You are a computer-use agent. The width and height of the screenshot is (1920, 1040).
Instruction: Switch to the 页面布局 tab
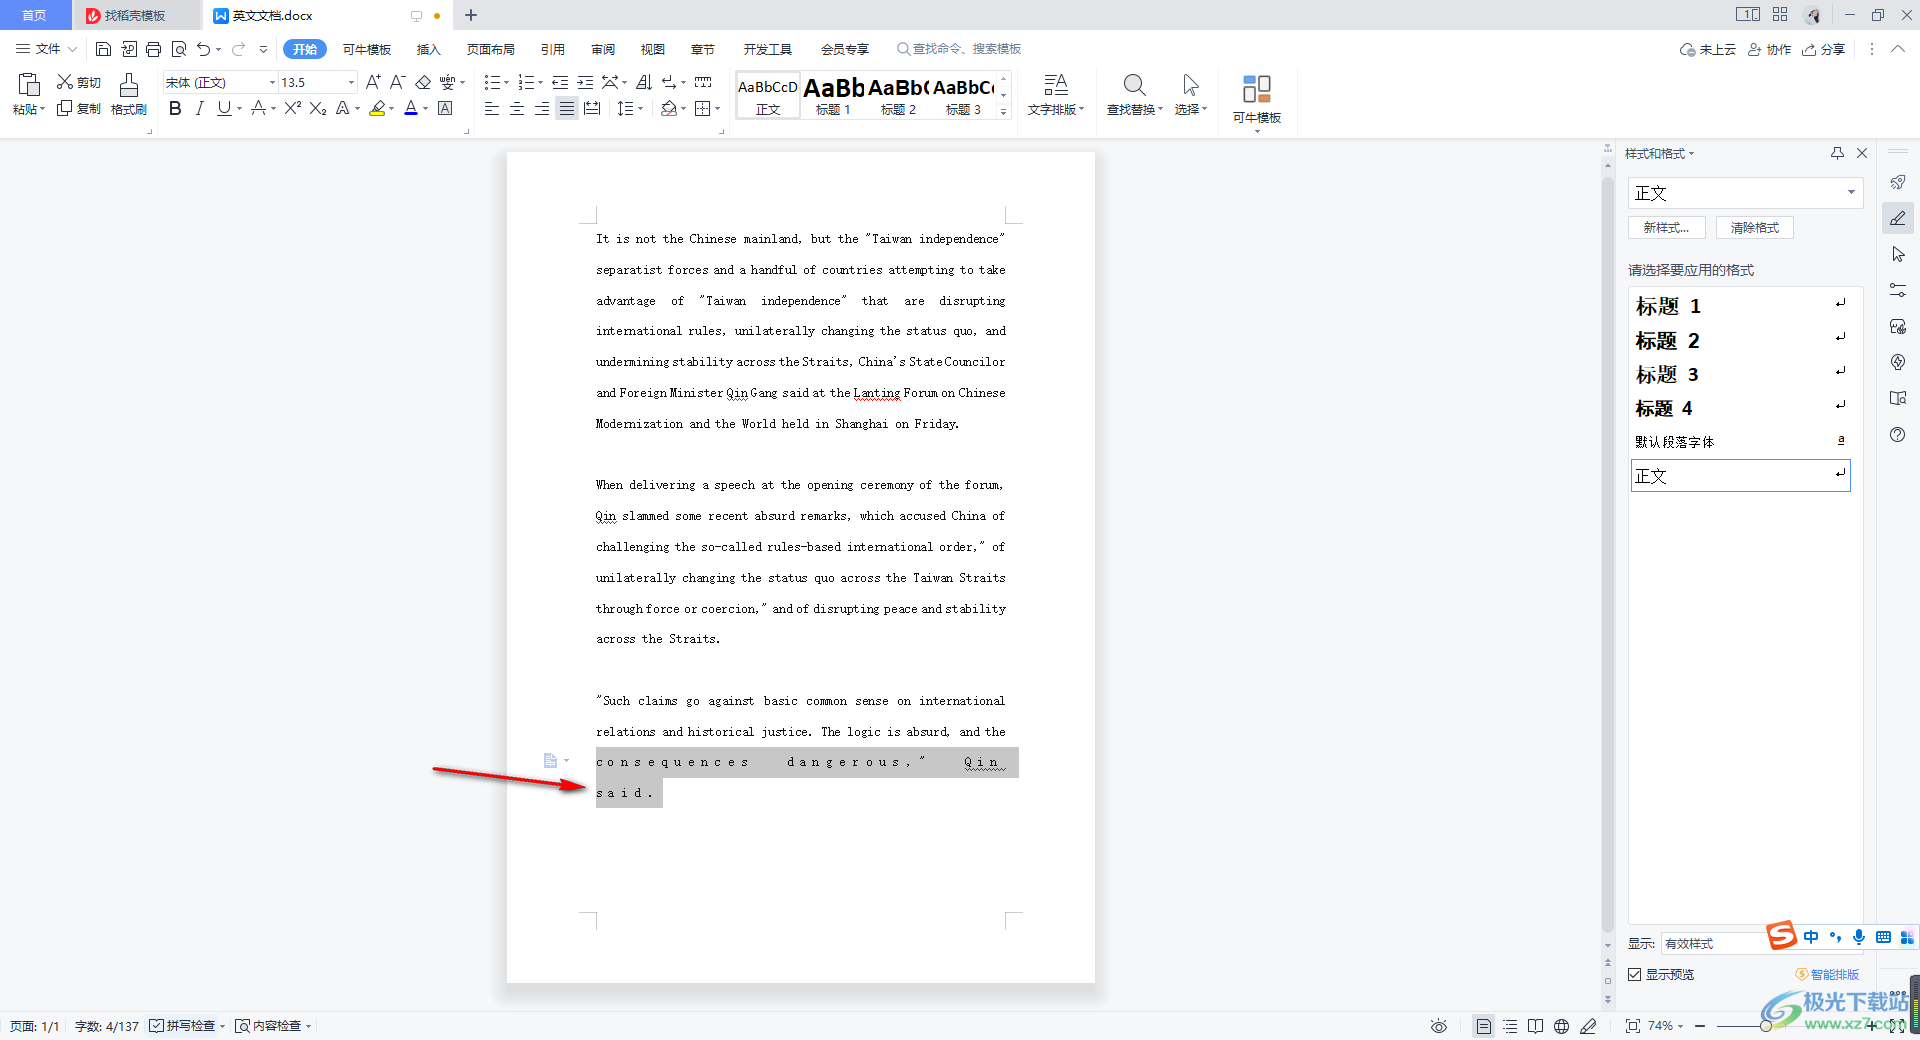point(490,49)
